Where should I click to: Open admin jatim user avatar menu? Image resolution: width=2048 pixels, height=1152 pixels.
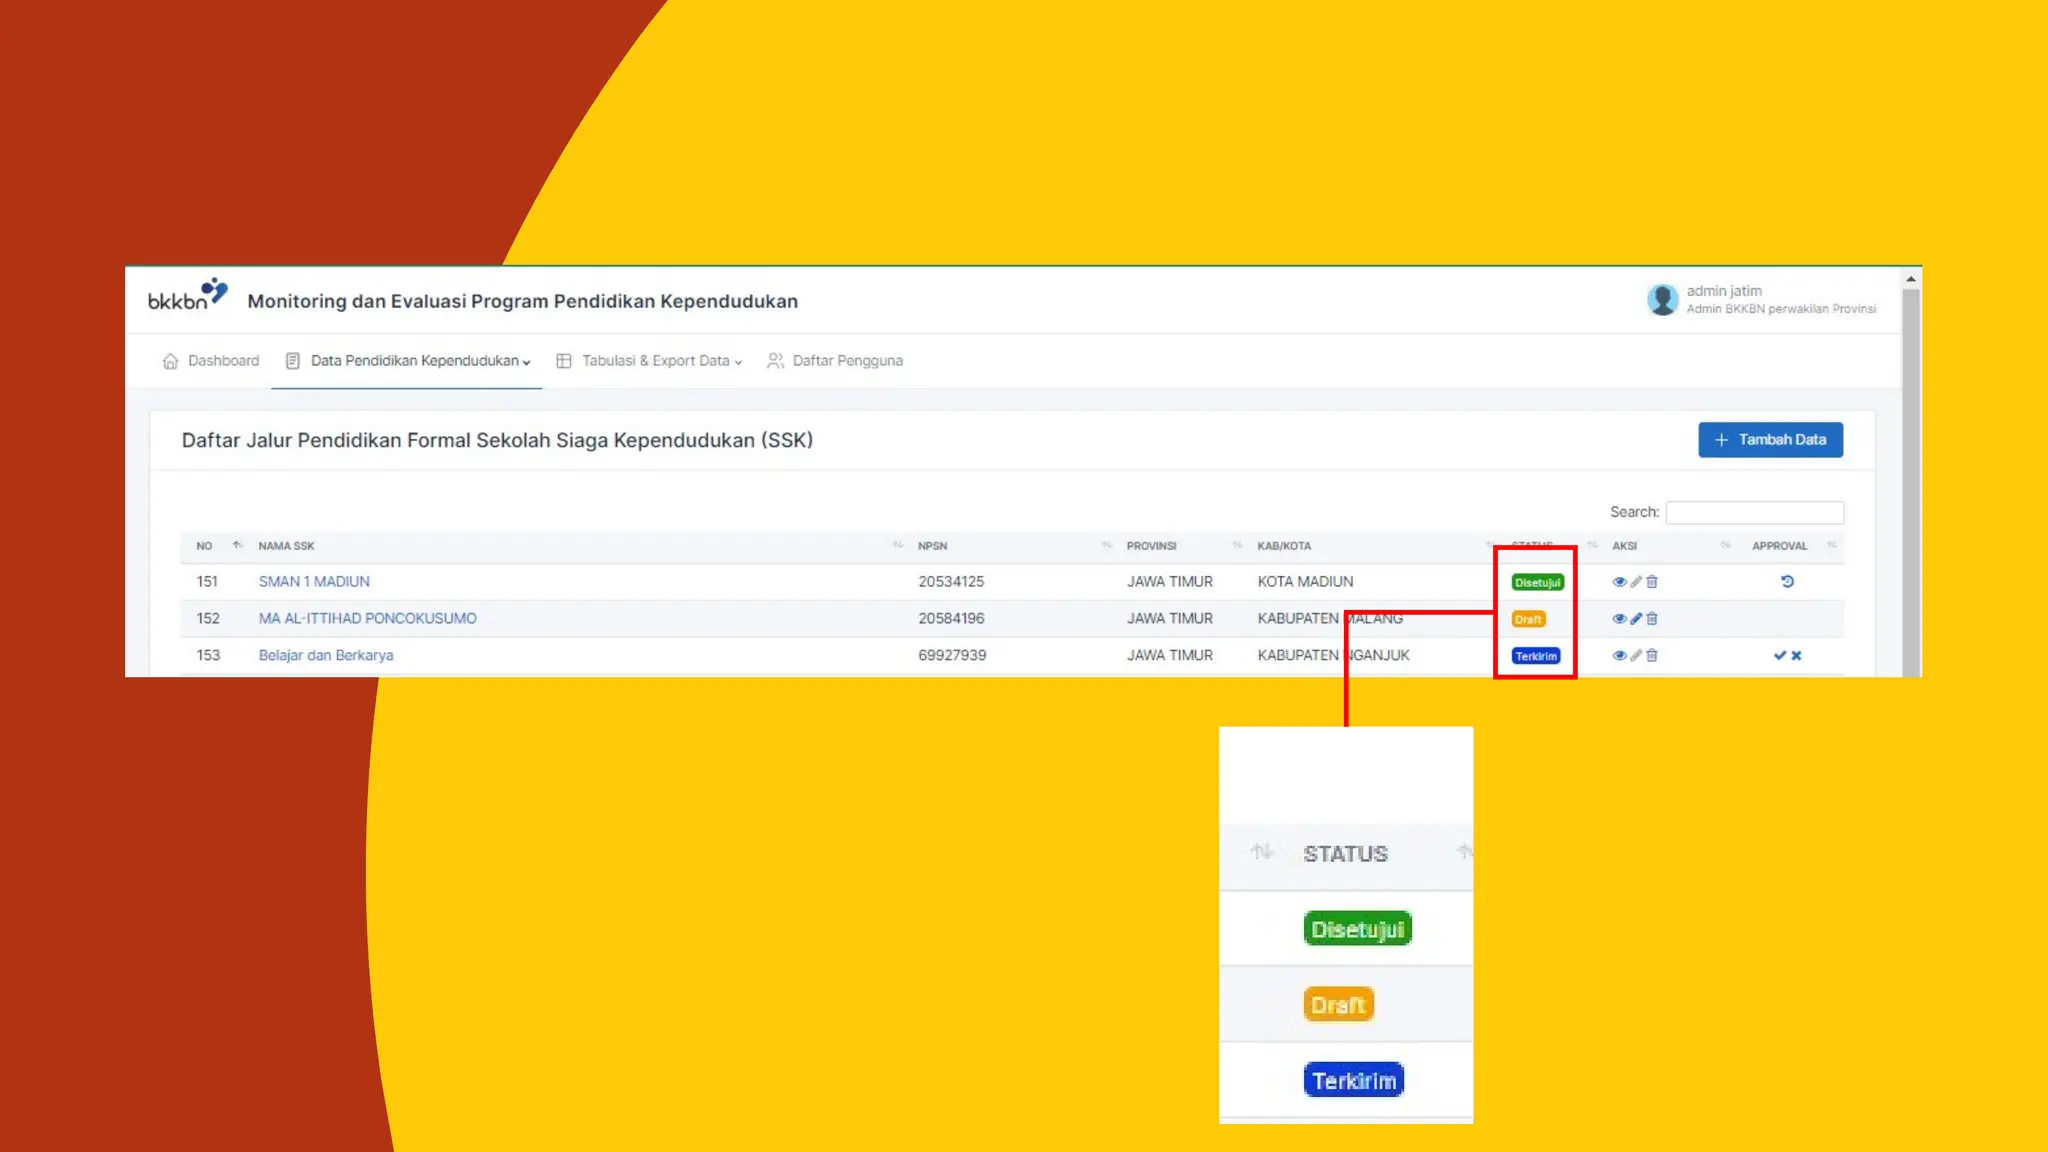(1662, 299)
